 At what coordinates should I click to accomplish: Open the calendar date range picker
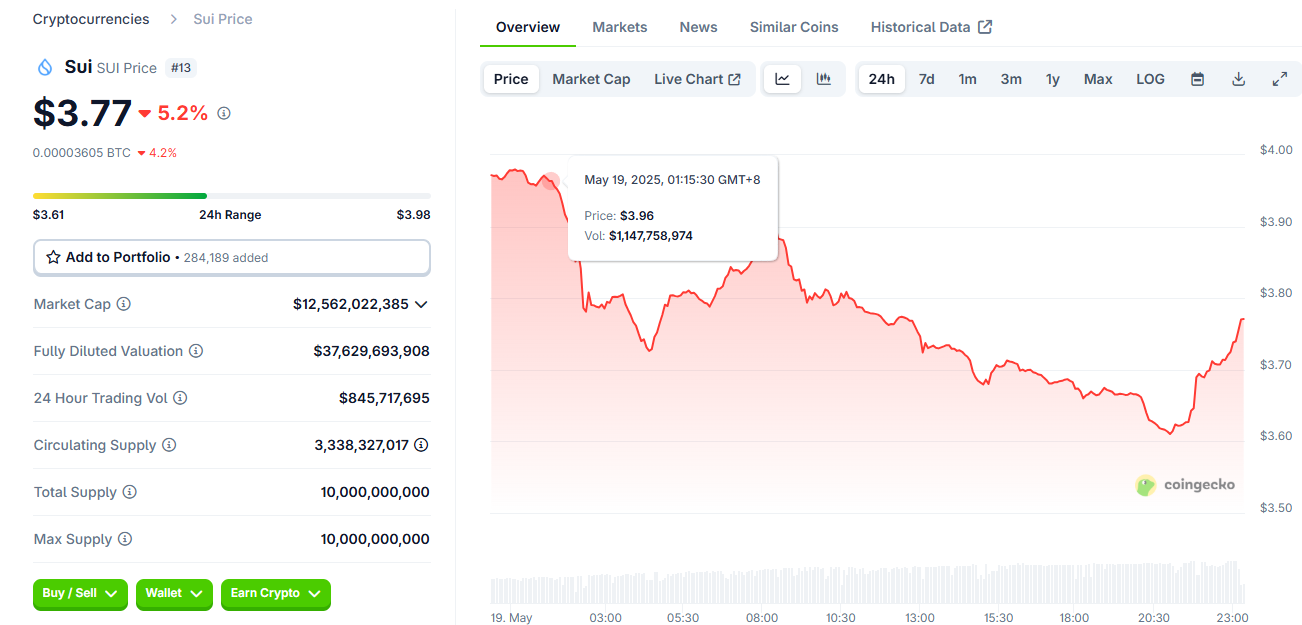point(1197,79)
